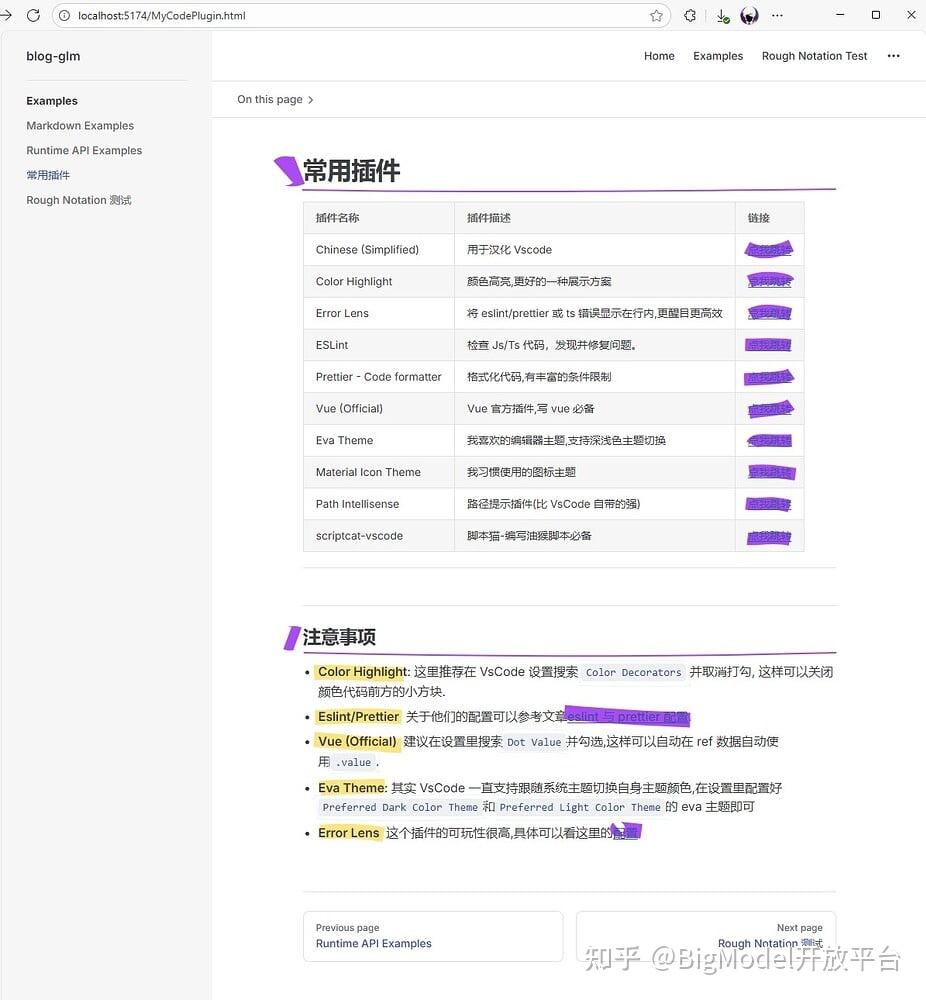Screen dimensions: 926x1000
Task: Open the Path Intellisense link
Action: point(768,504)
